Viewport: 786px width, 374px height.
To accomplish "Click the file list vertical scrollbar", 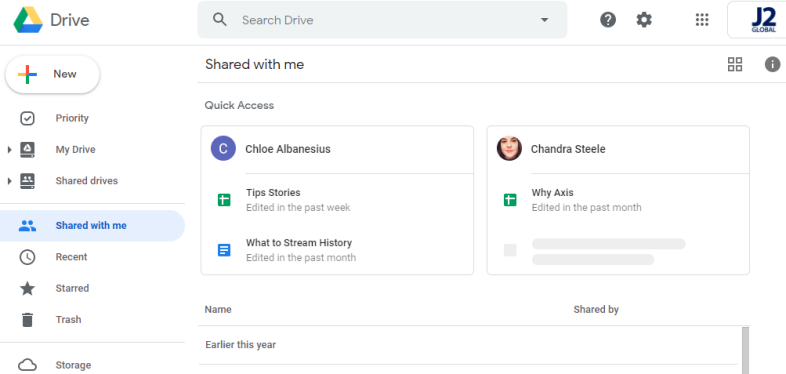I will 745,350.
